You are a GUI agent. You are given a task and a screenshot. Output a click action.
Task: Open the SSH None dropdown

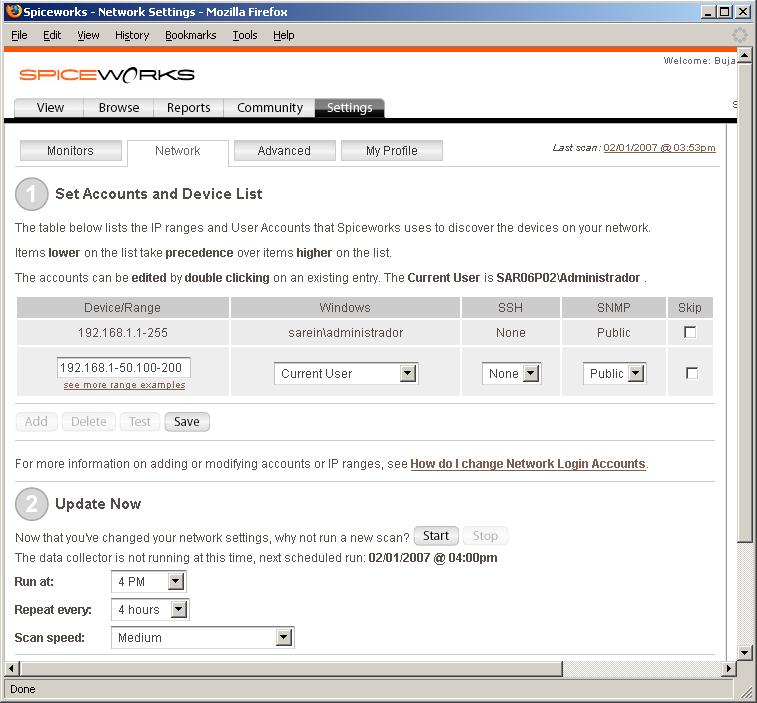point(511,373)
